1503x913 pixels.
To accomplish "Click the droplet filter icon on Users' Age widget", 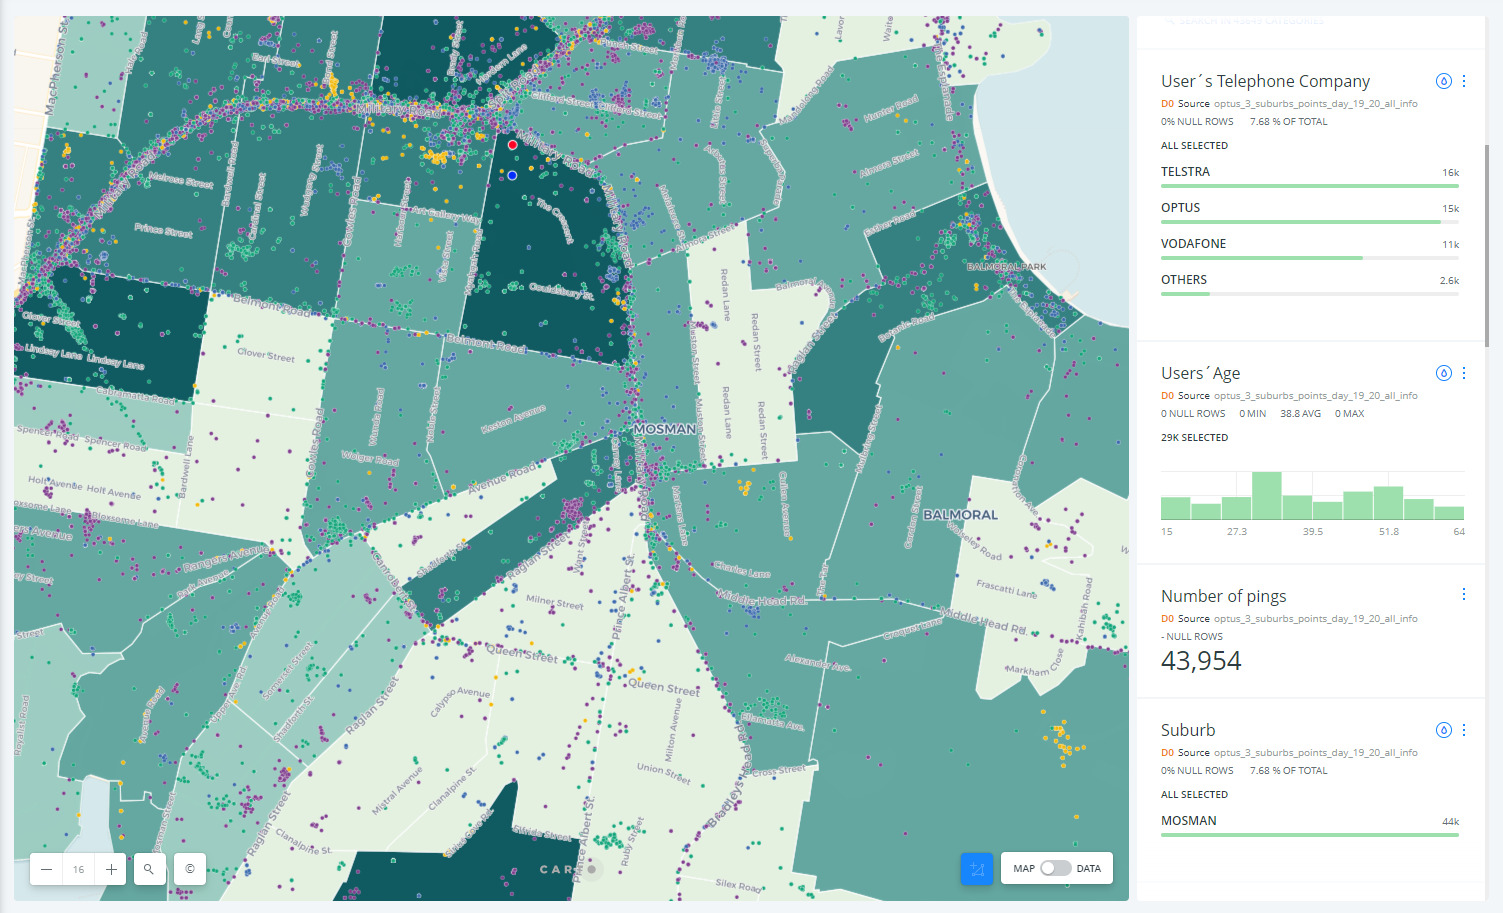I will point(1443,372).
